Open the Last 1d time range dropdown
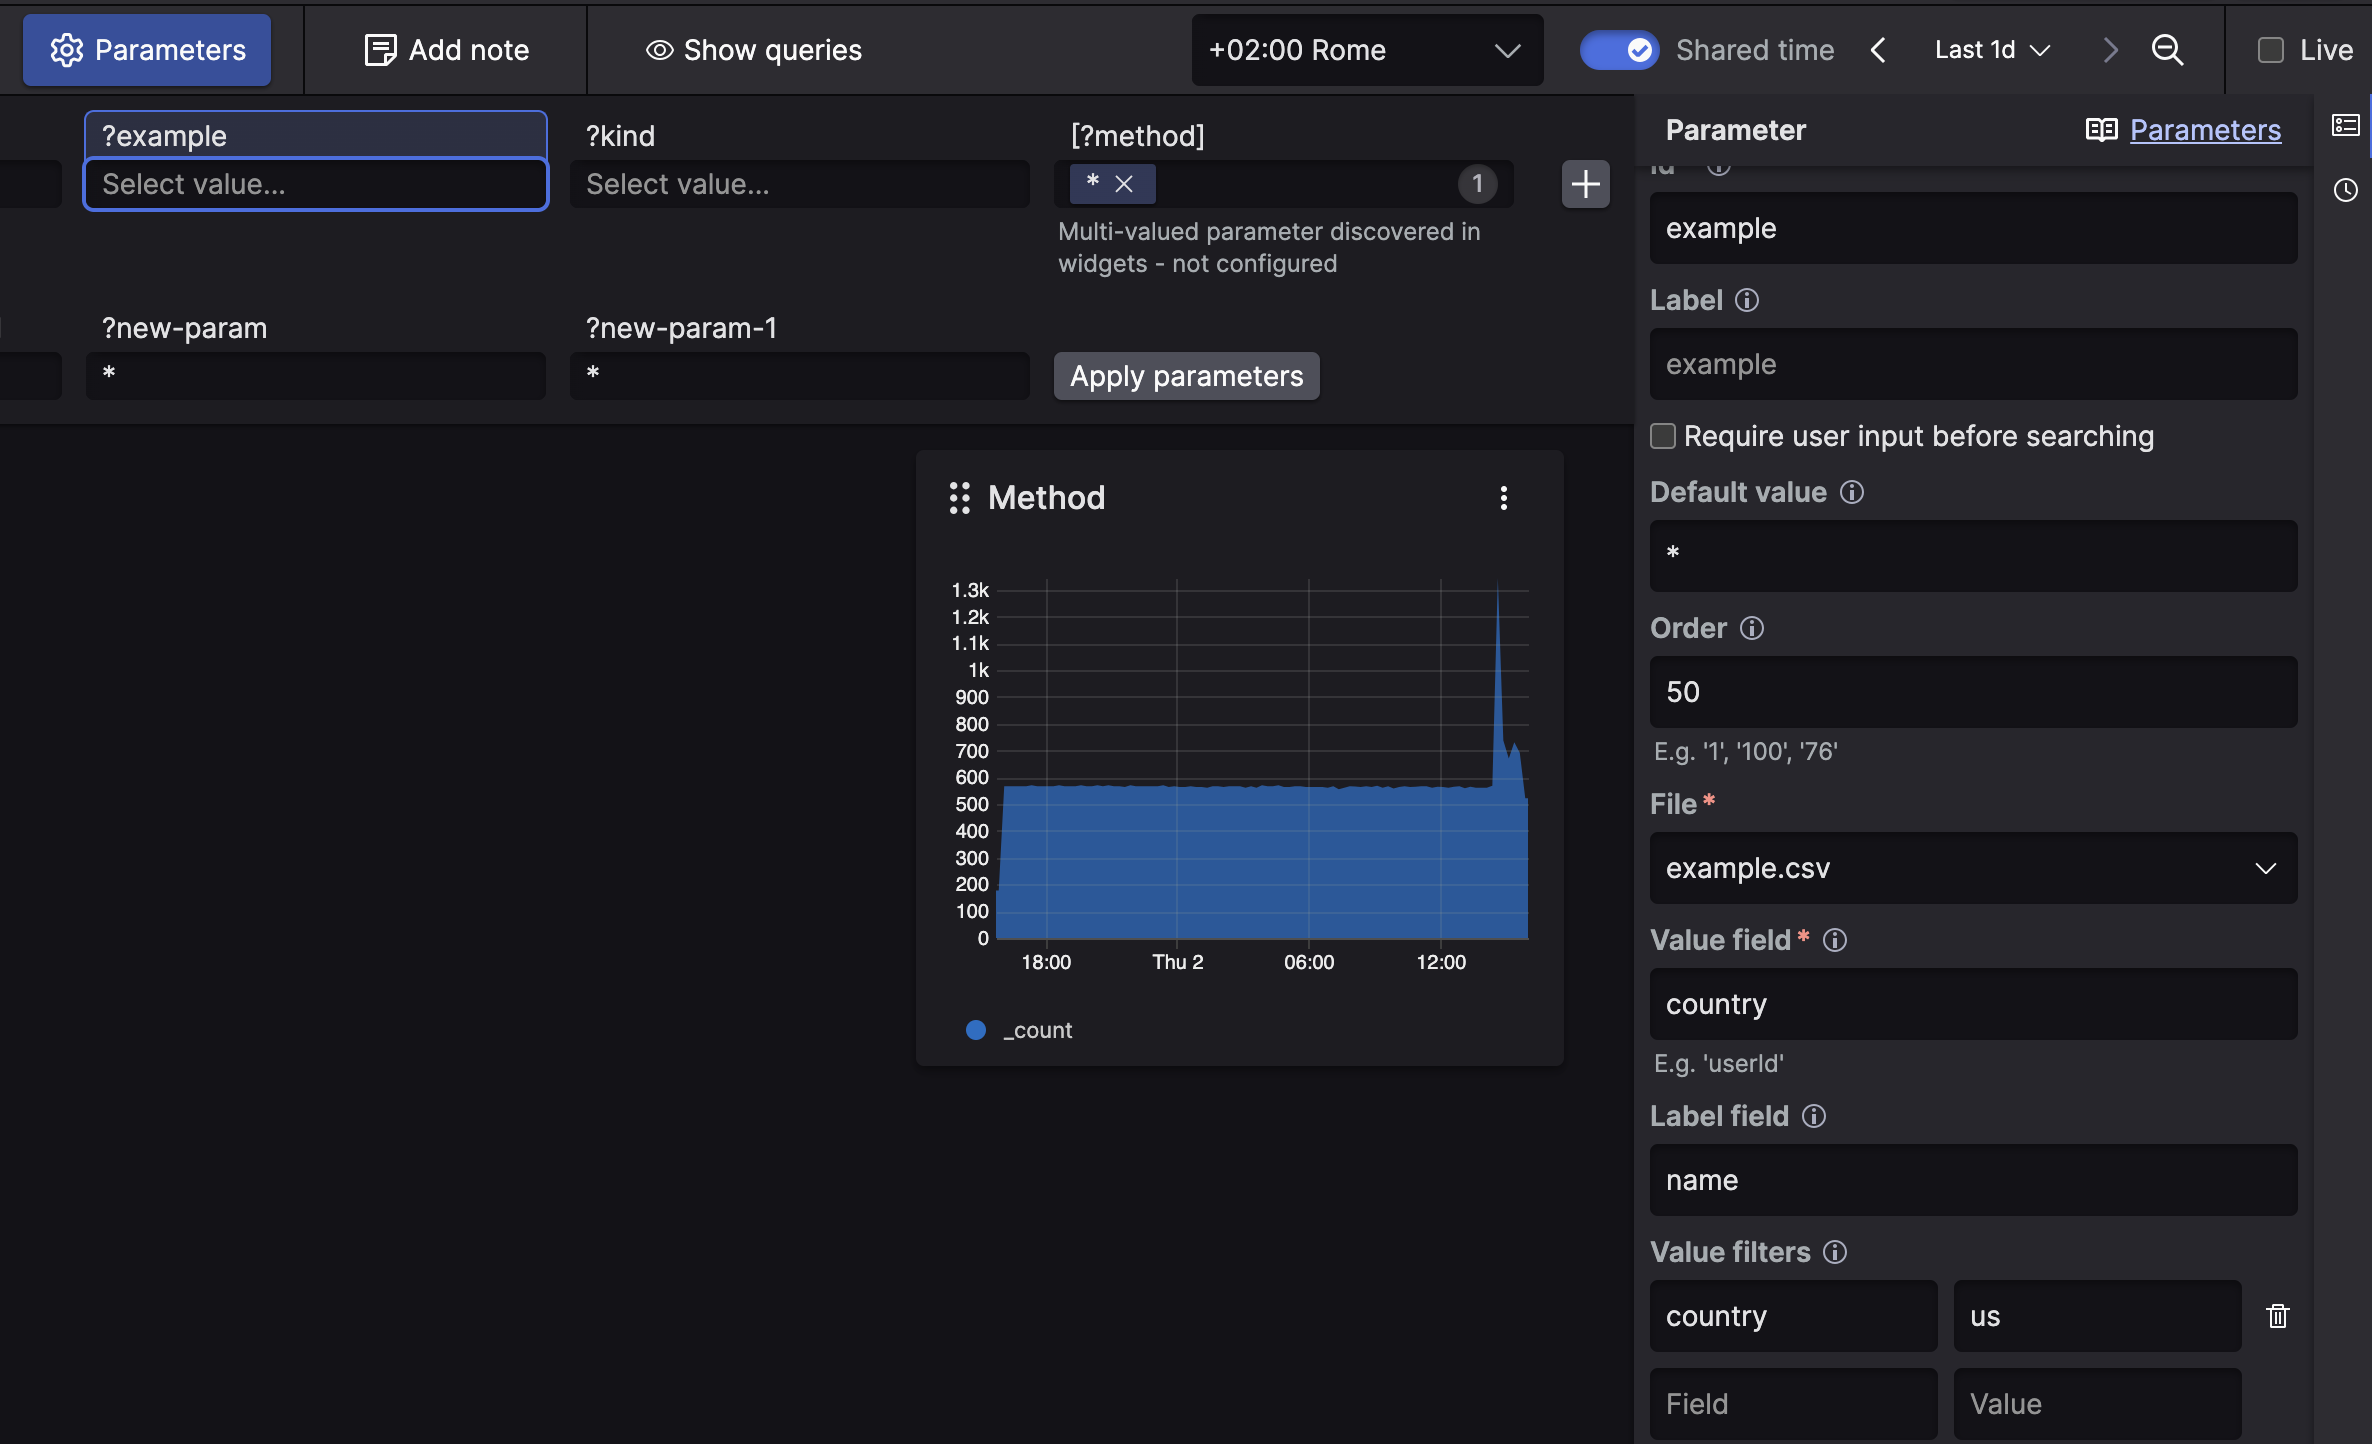Screen dimensions: 2372x1444 (1991, 49)
